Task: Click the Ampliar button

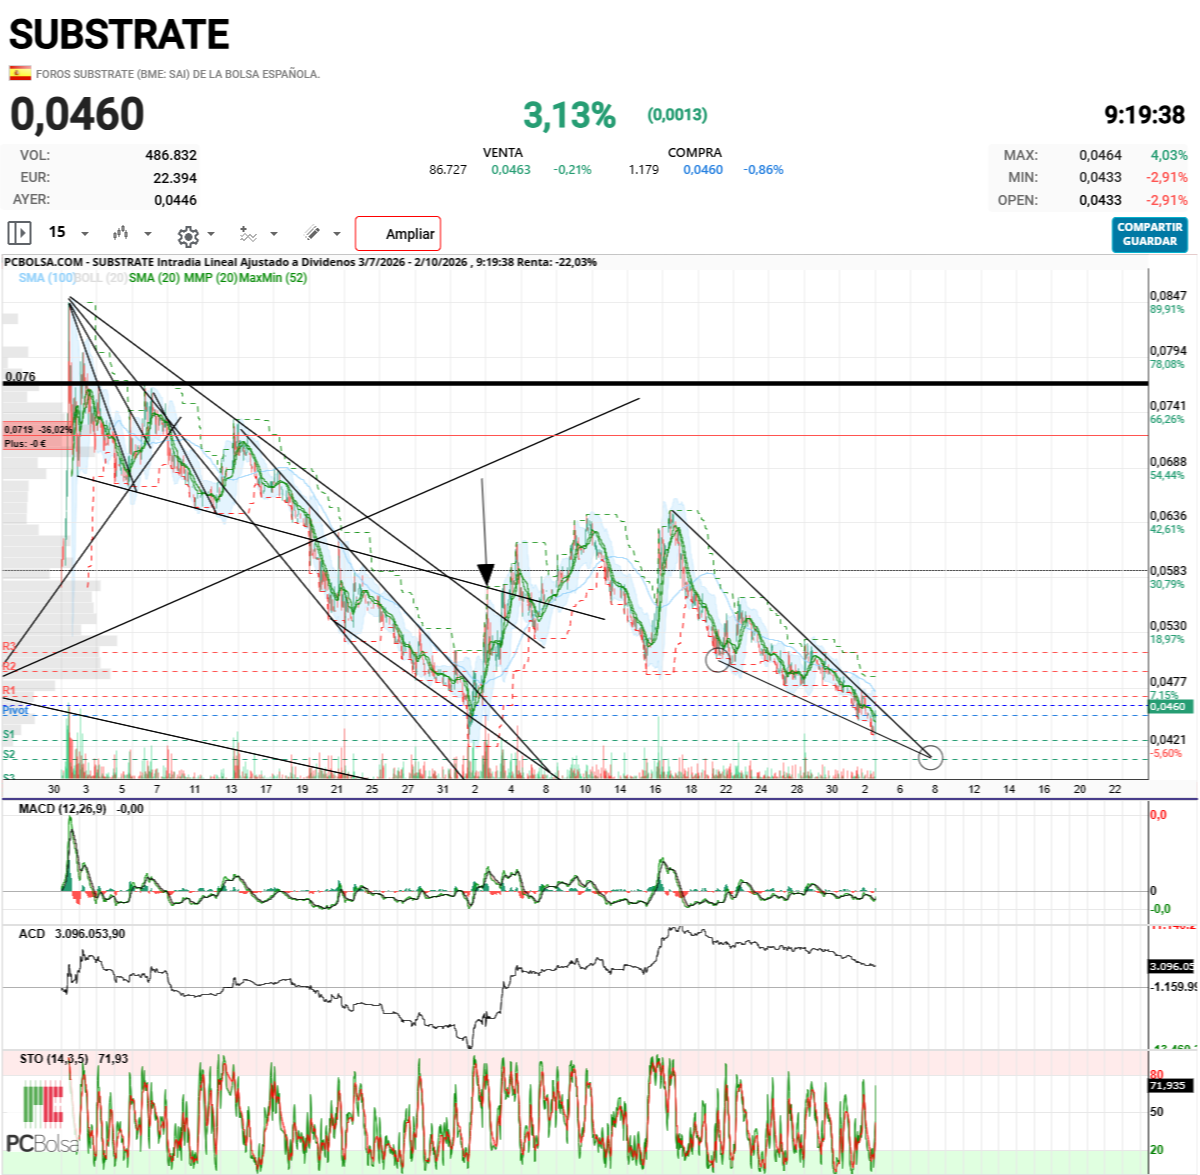Action: pos(398,234)
